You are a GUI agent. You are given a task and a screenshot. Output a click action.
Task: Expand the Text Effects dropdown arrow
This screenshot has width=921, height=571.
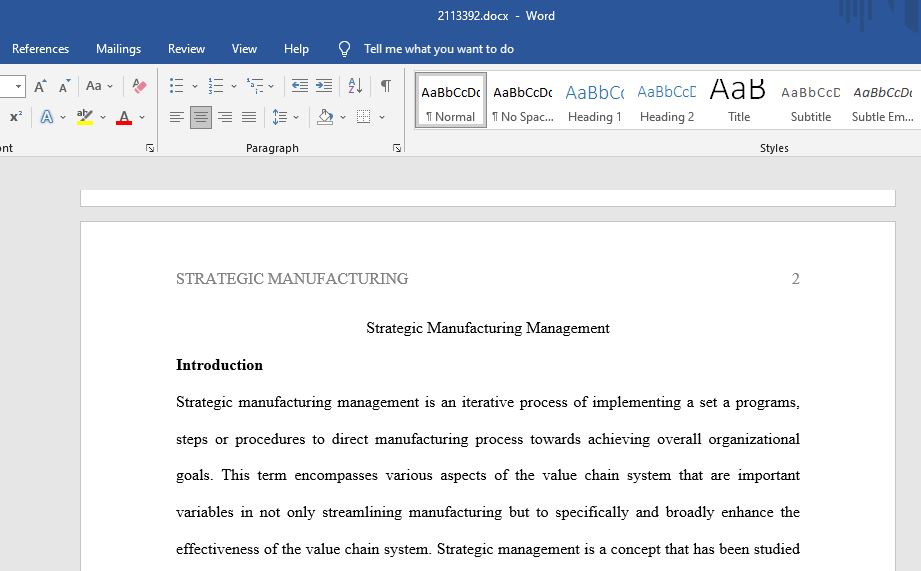click(x=63, y=117)
